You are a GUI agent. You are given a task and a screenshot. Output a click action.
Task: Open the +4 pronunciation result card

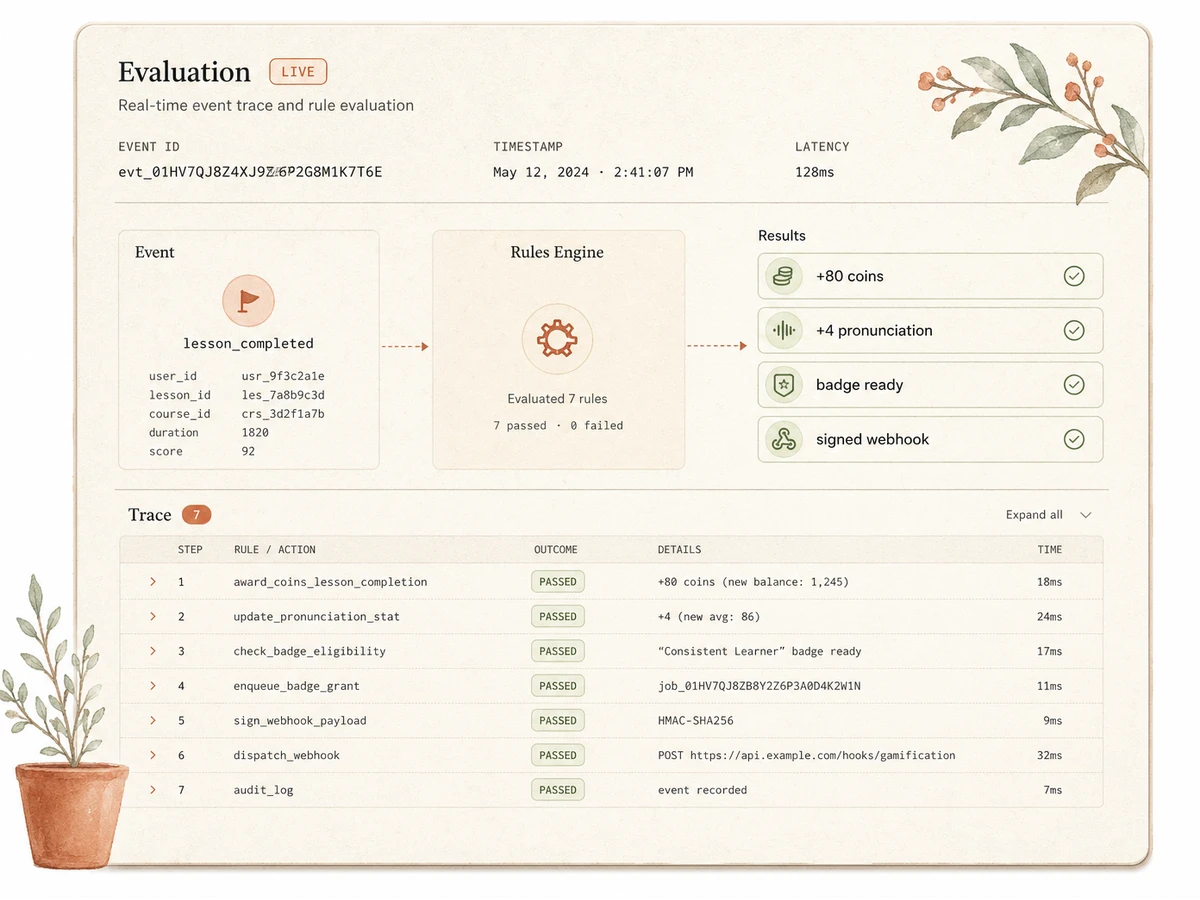930,330
